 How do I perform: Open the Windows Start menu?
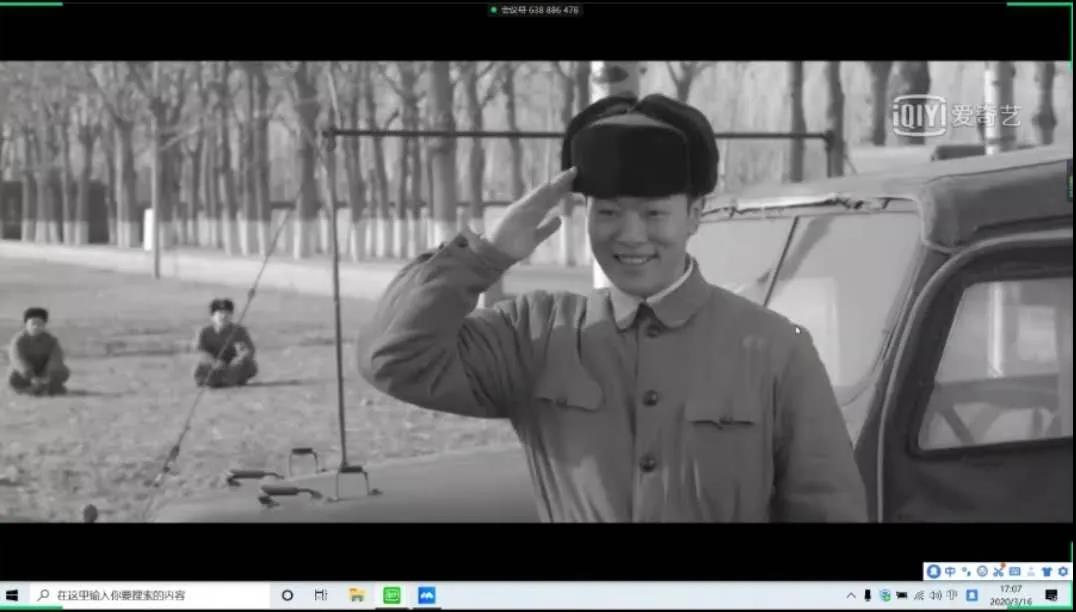12,595
